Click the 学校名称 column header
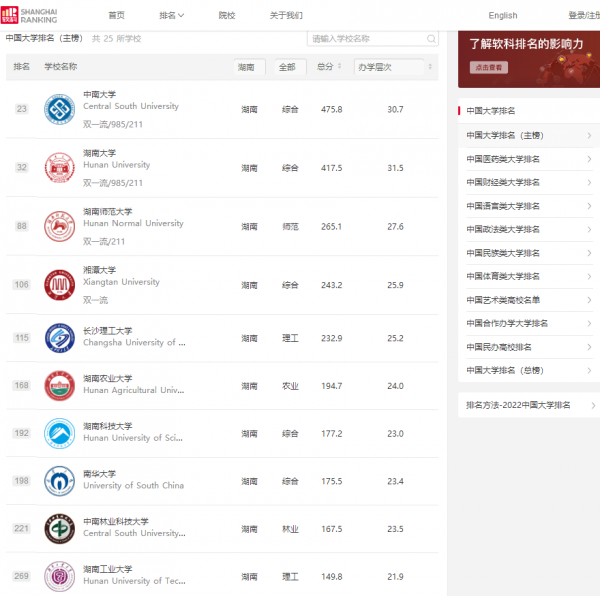Image resolution: width=600 pixels, height=596 pixels. point(61,67)
